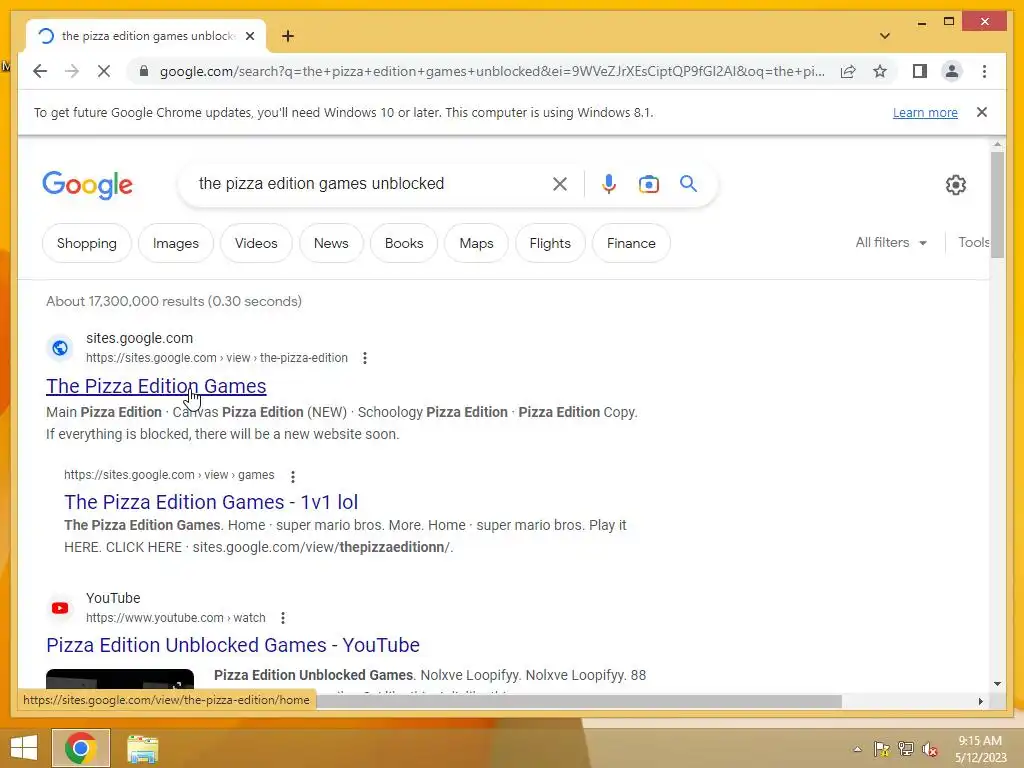Clear the Google search box text
Image resolution: width=1024 pixels, height=768 pixels.
coord(560,184)
